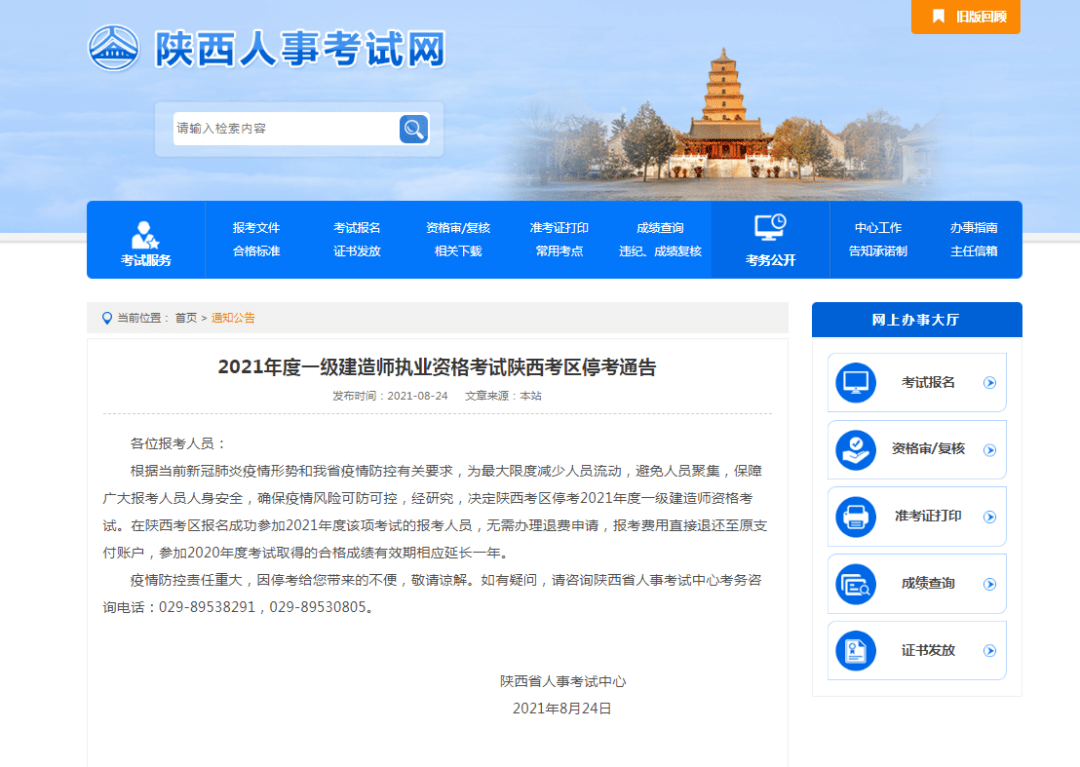1080x767 pixels.
Task: Click the 考务公开 monitor icon
Action: (x=769, y=228)
